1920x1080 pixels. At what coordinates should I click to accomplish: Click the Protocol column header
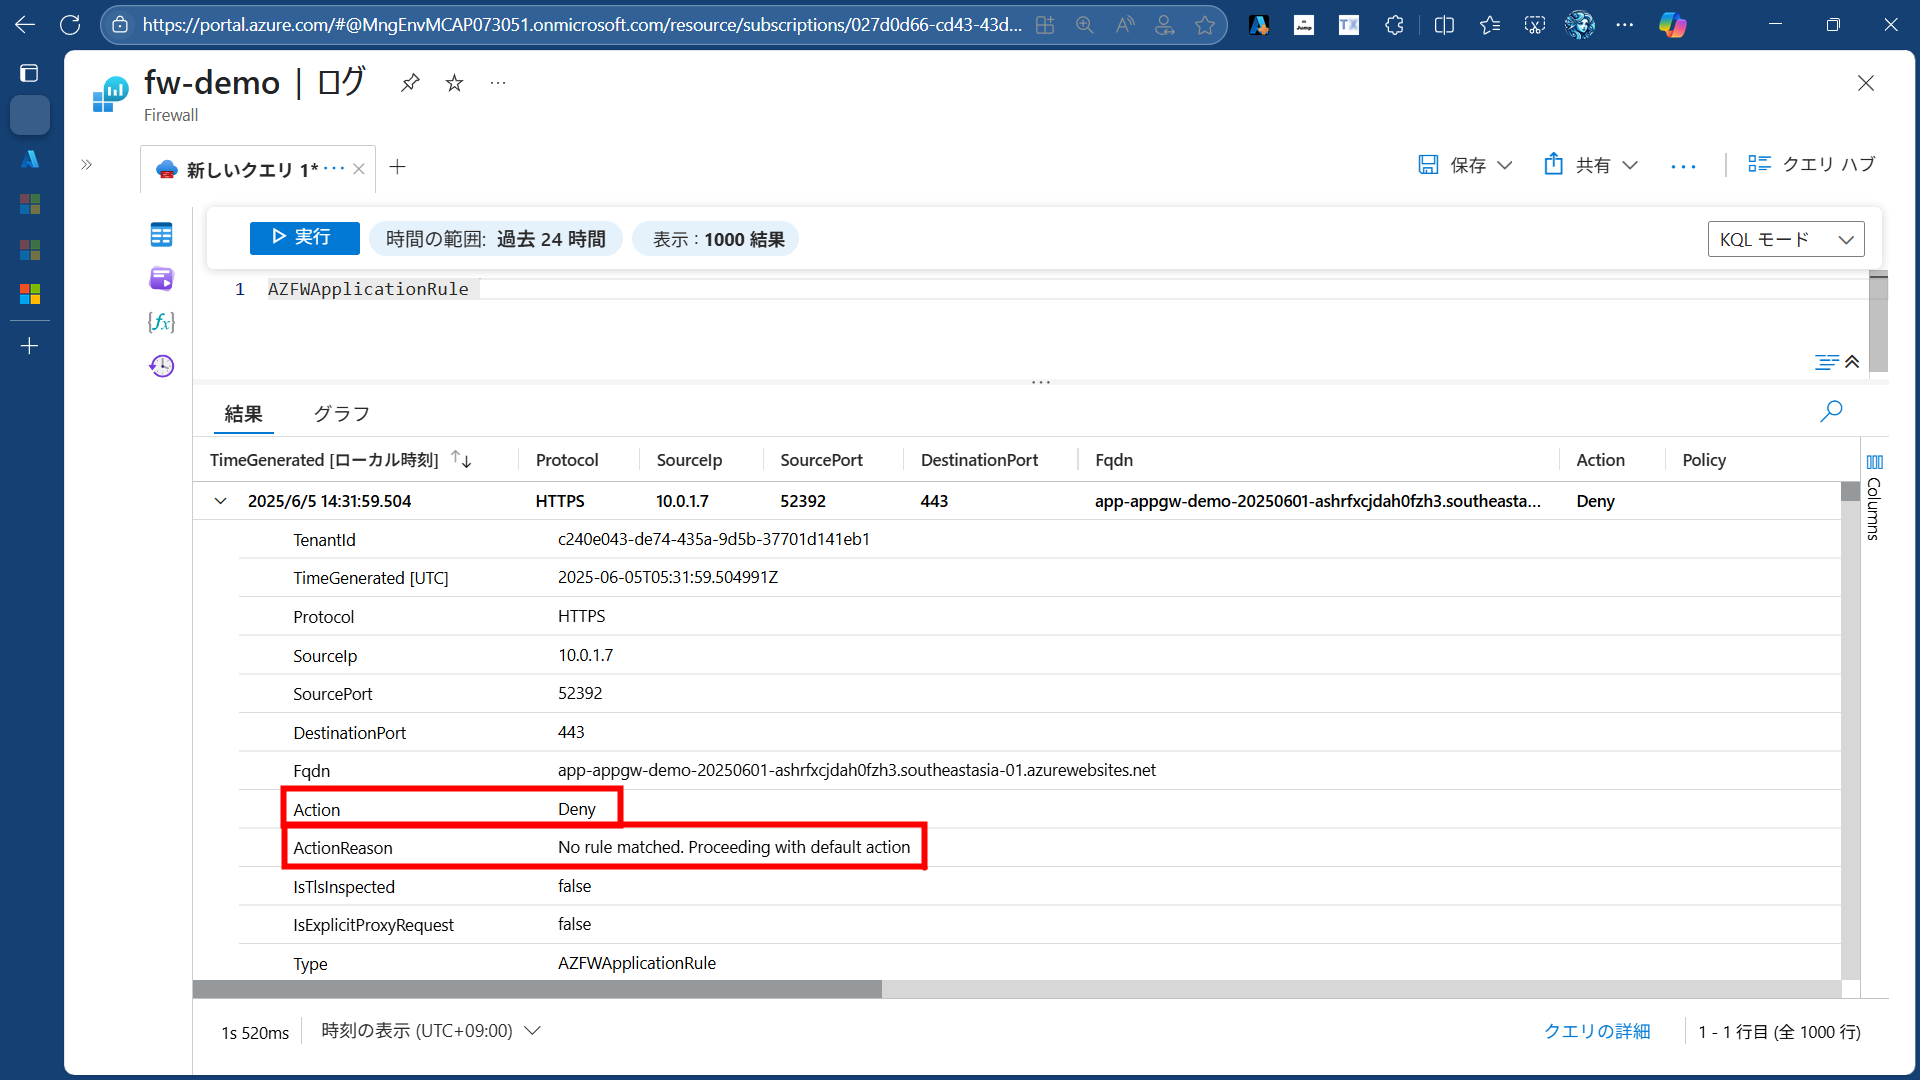point(567,460)
